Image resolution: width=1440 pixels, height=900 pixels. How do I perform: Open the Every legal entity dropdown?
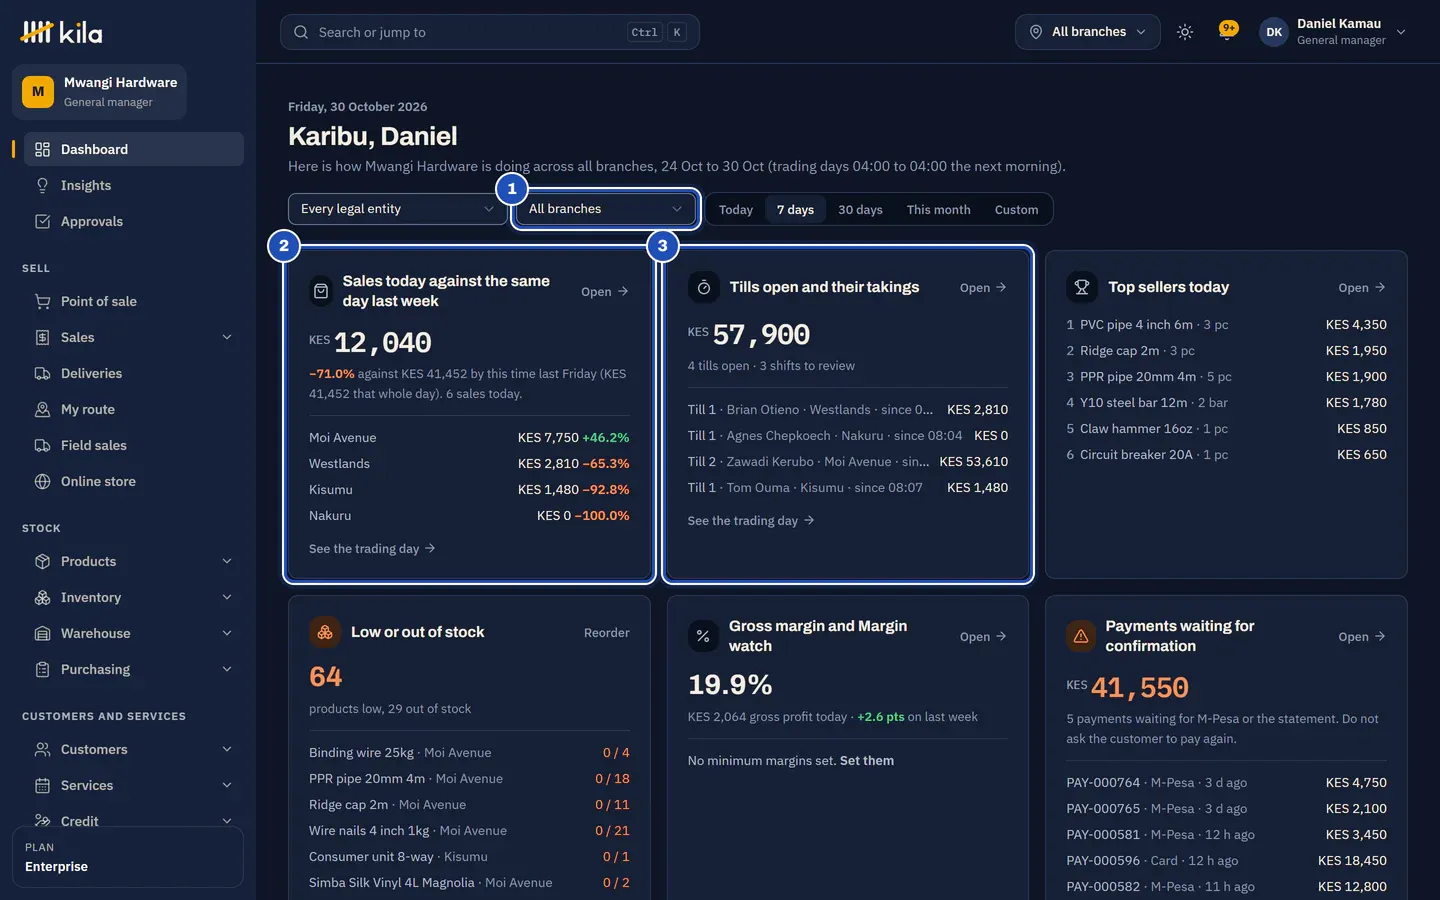click(x=397, y=209)
